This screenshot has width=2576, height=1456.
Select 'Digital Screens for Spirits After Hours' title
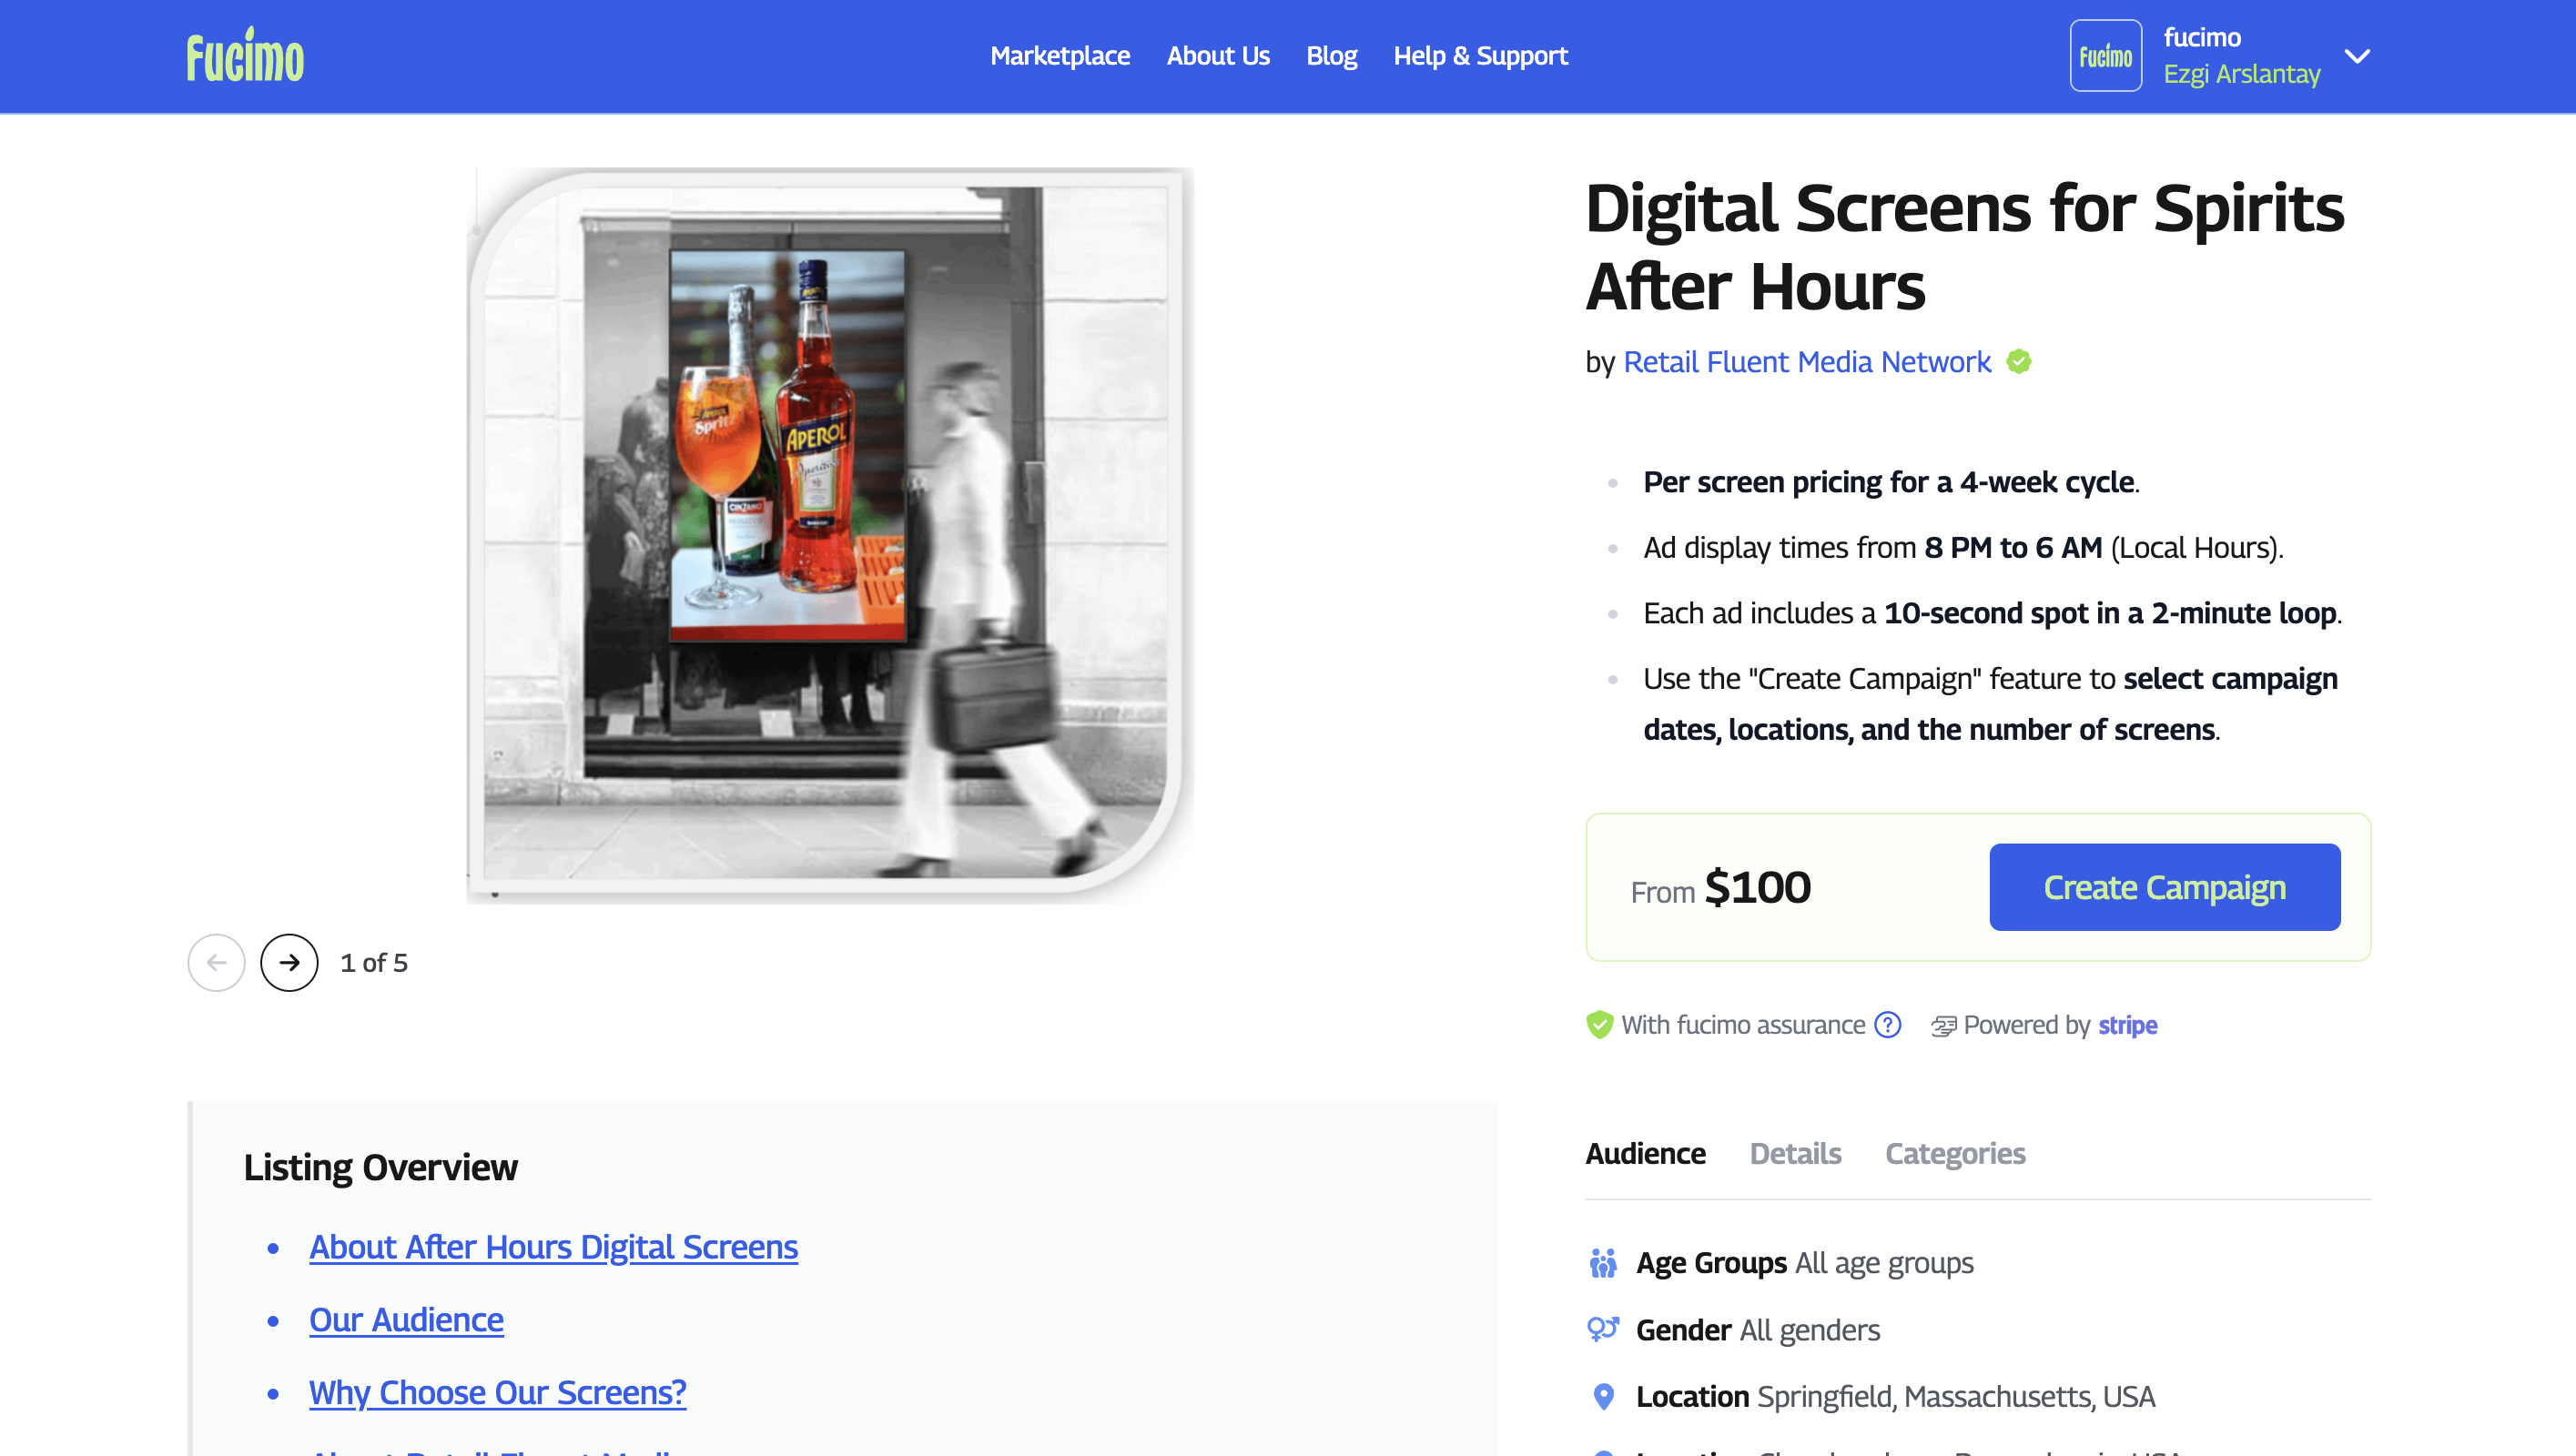[x=1964, y=247]
